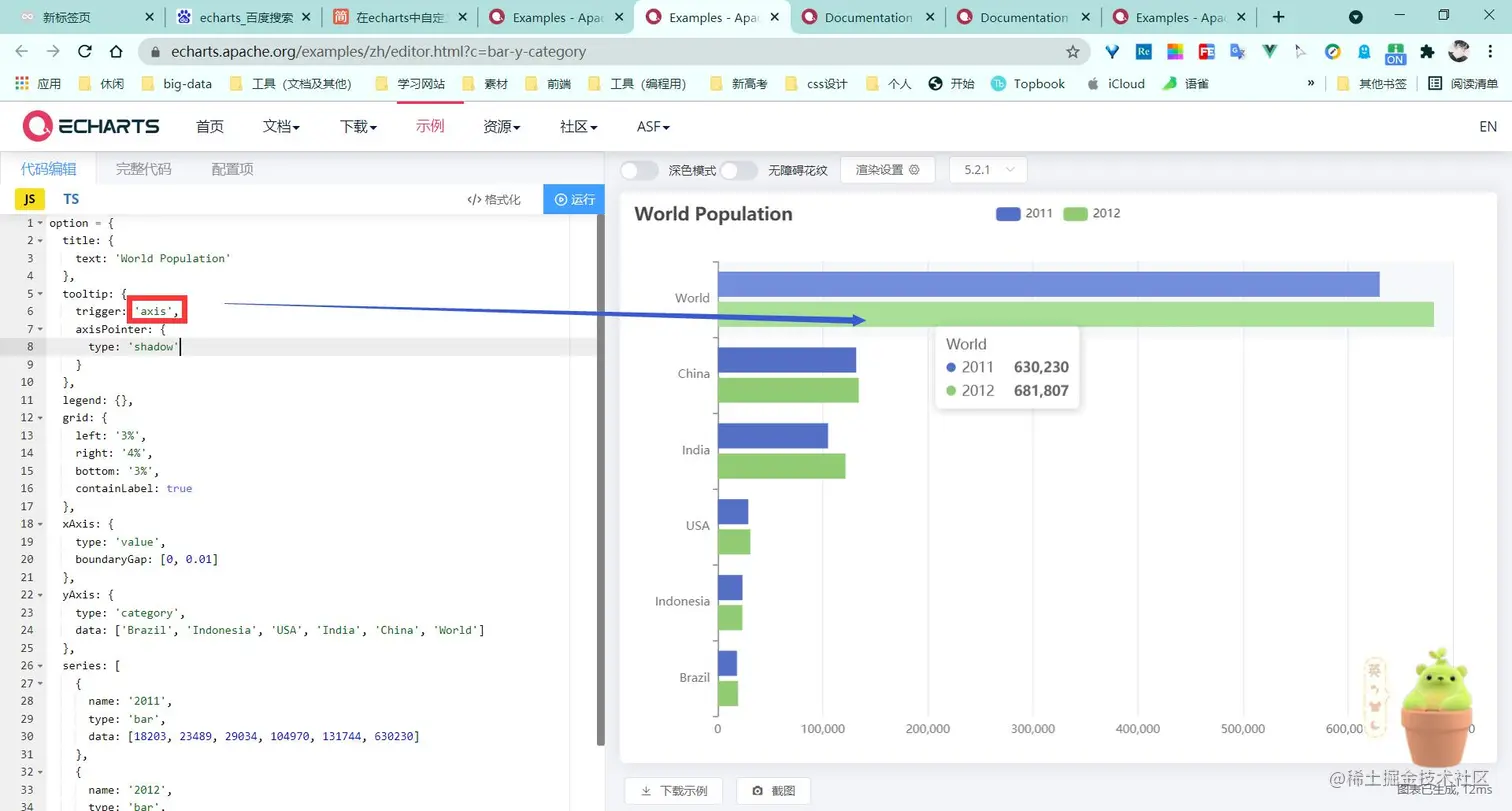Viewport: 1512px width, 811px height.
Task: Expand the 文档 navigation dropdown
Action: pos(281,126)
